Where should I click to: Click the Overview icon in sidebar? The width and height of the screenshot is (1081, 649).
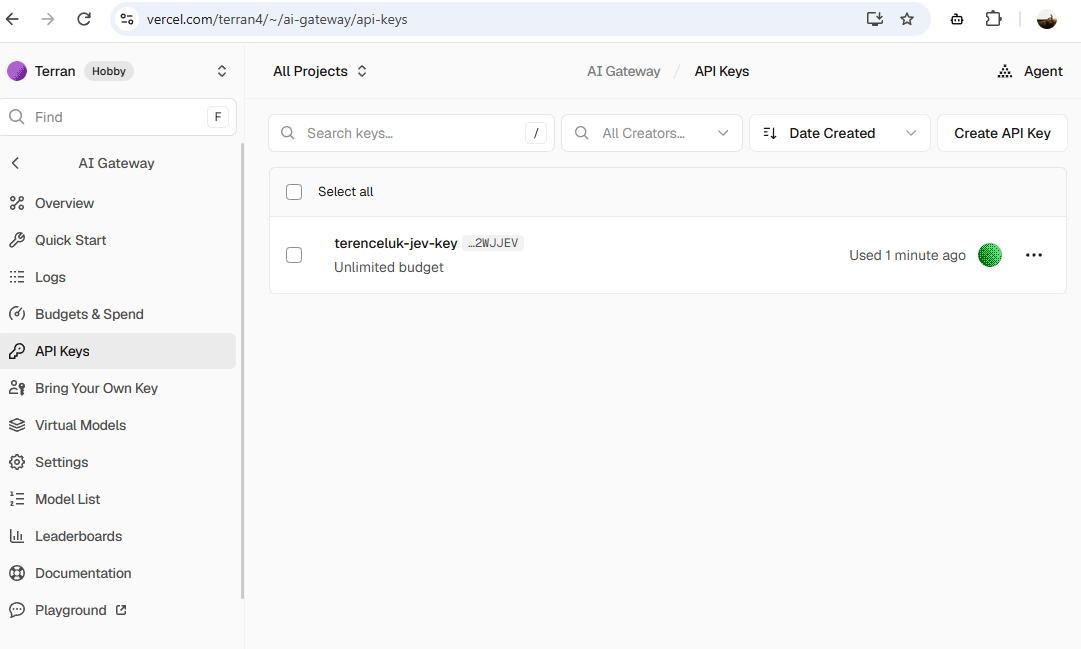click(17, 203)
